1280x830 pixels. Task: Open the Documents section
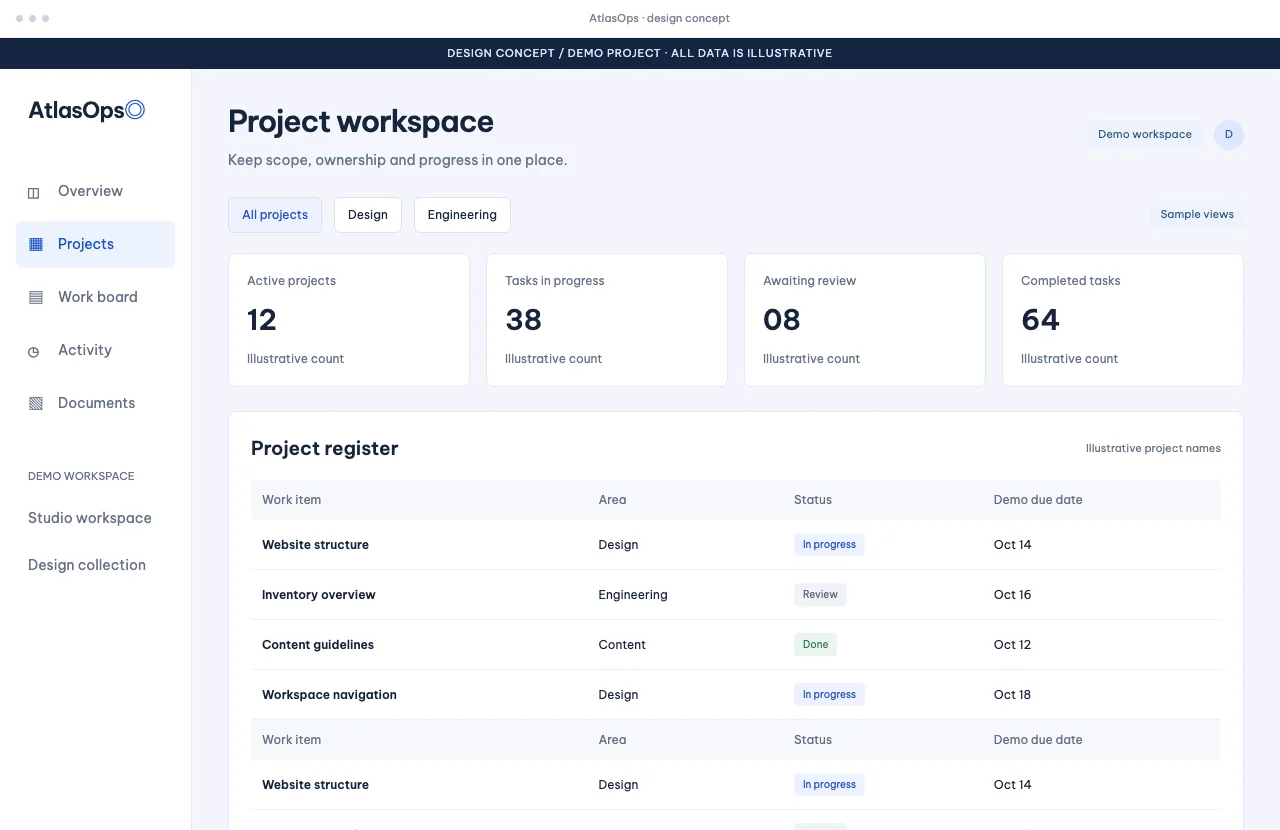(95, 403)
